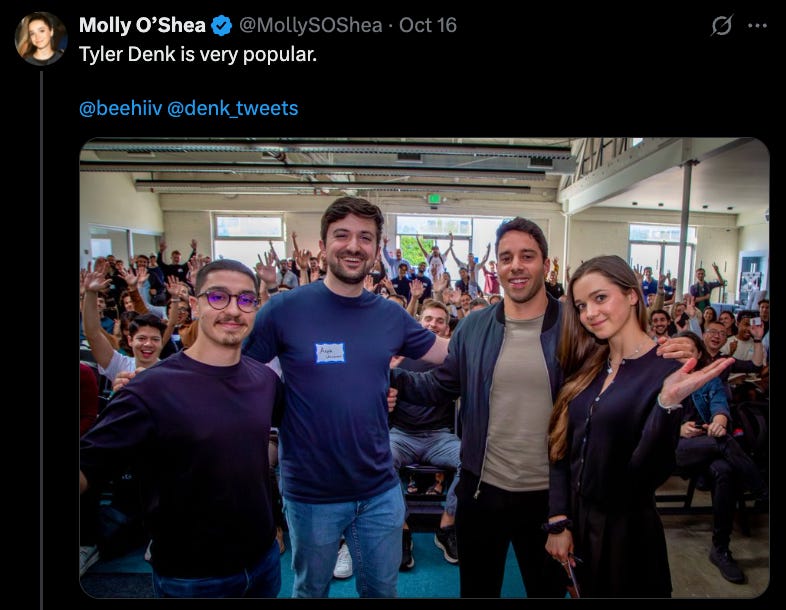
Task: Click the white sneaker in photo foreground
Action: 343,561
